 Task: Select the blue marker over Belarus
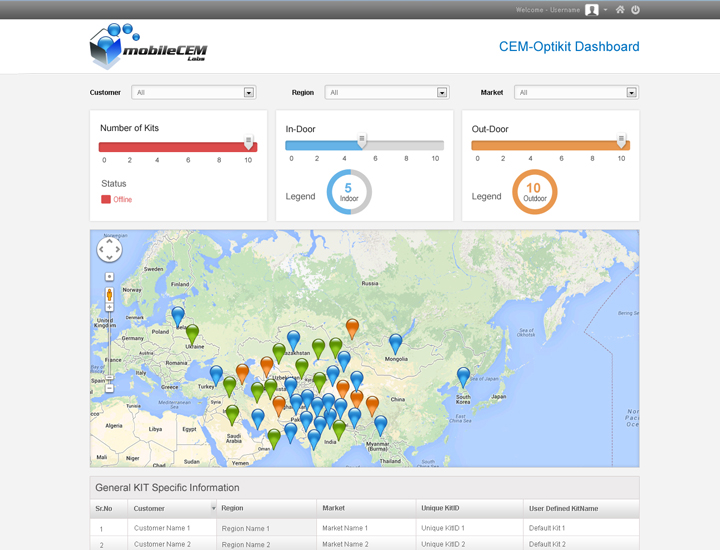[x=178, y=317]
